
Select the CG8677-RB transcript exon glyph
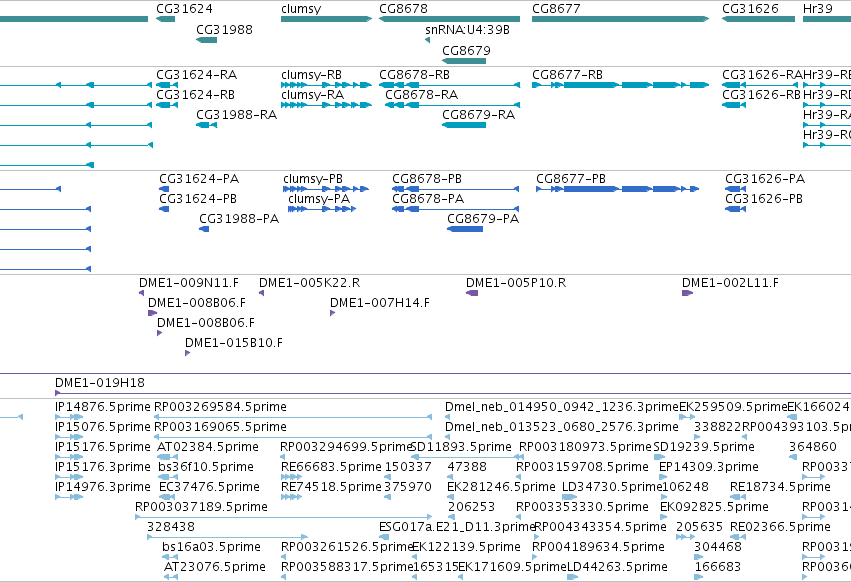point(620,85)
